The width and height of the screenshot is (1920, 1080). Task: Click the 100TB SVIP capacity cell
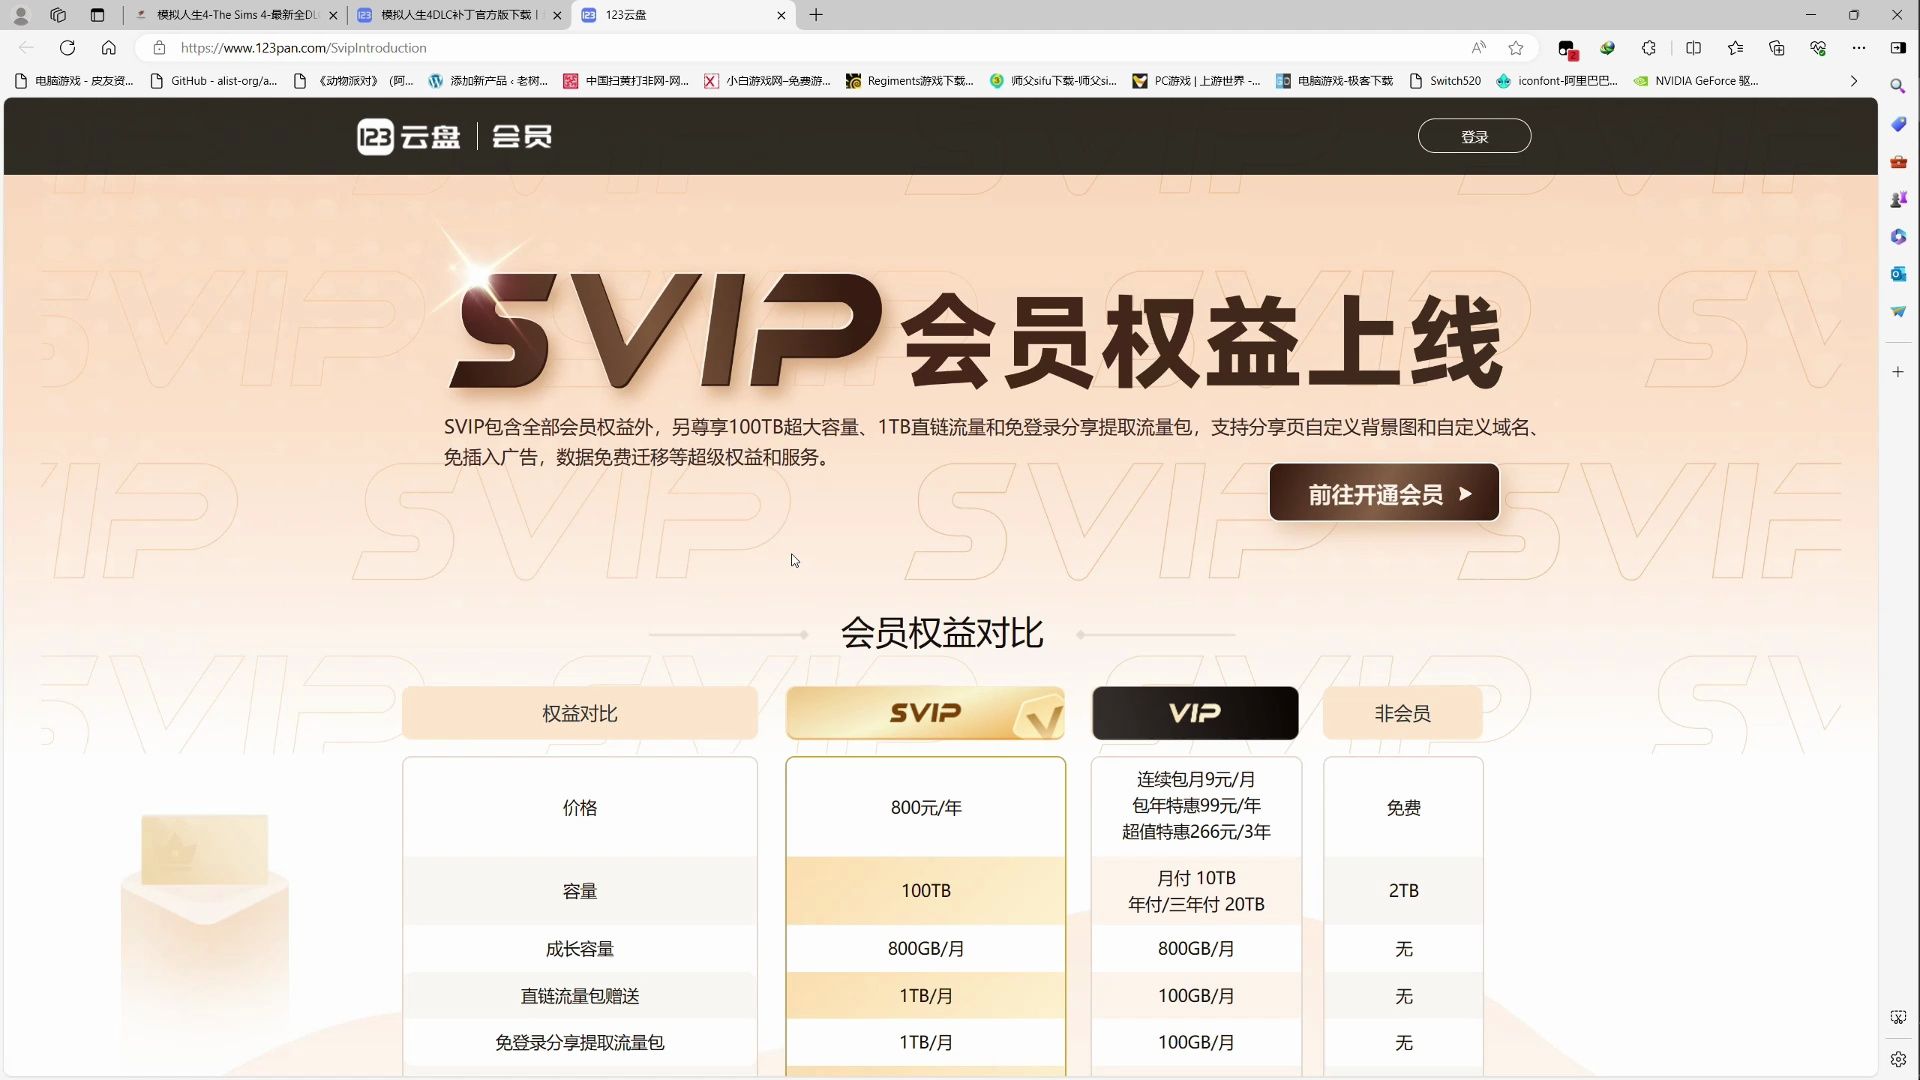925,890
